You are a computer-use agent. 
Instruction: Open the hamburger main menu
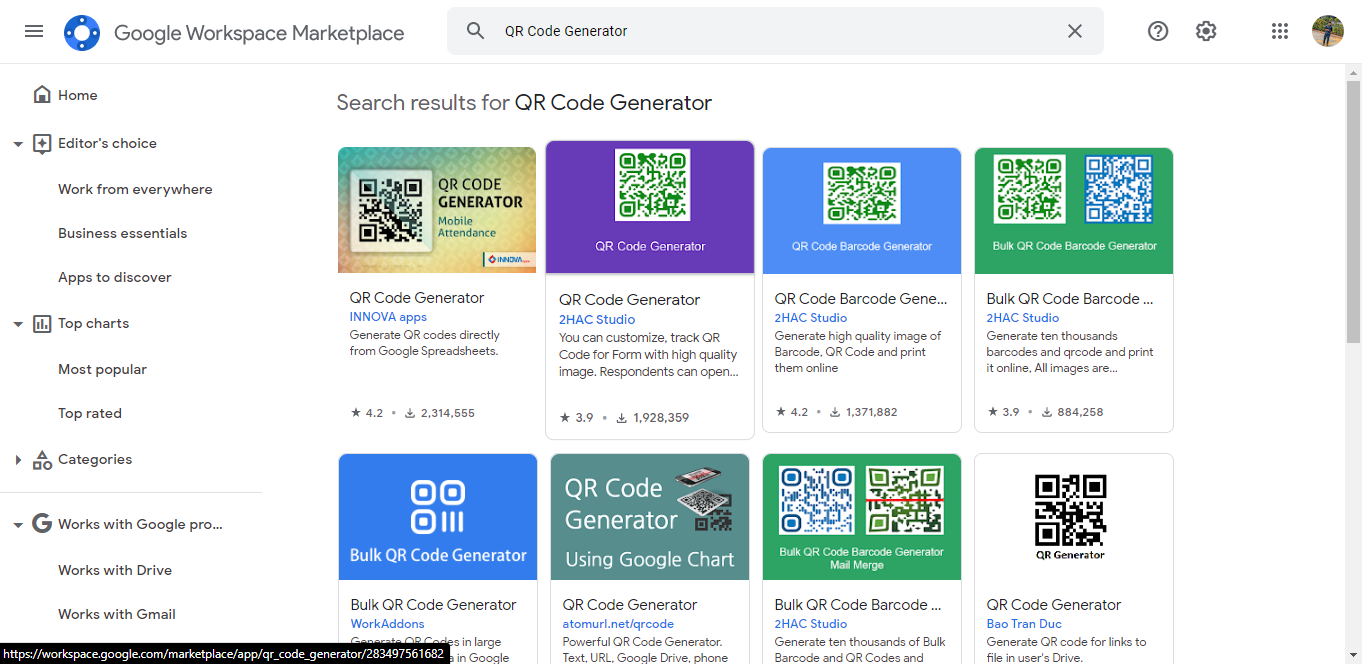tap(34, 31)
